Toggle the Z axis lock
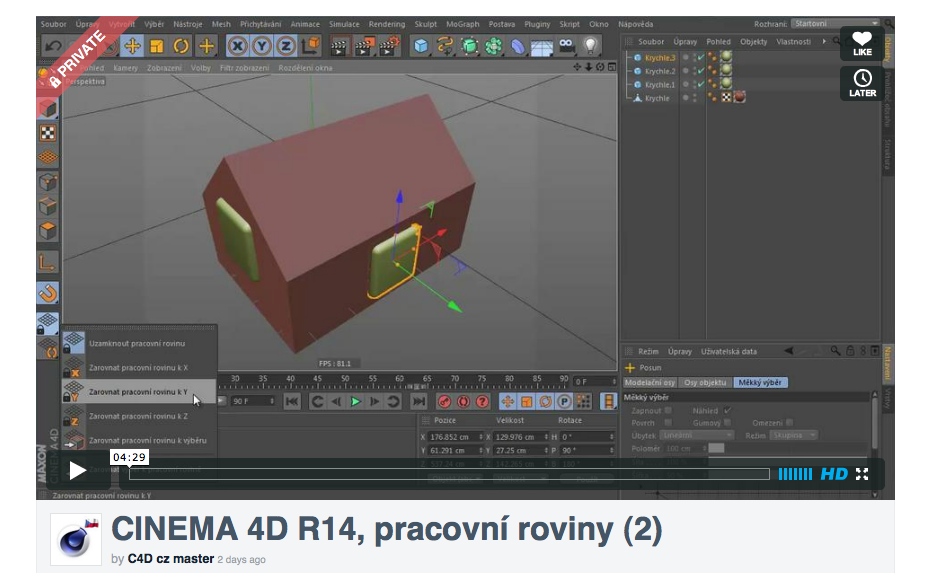 [x=286, y=46]
